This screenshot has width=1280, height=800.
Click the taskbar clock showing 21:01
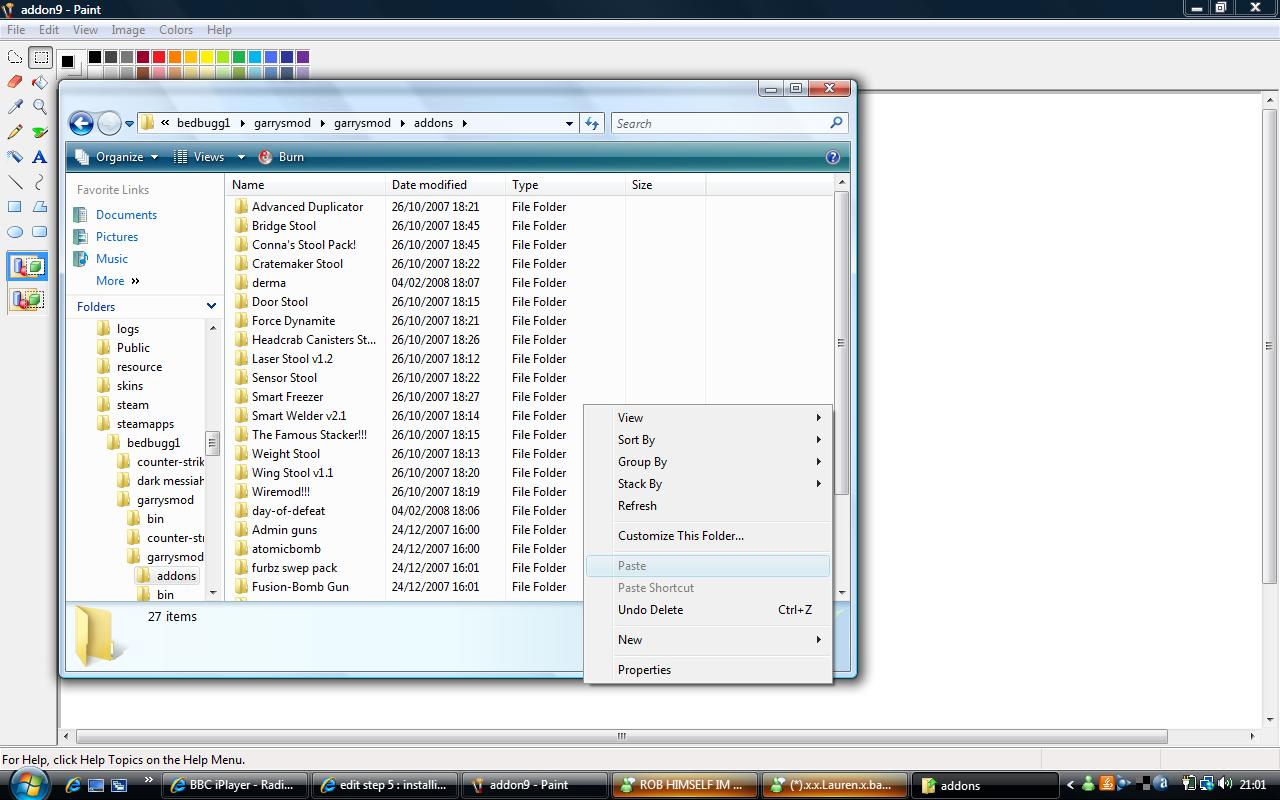coord(1252,785)
